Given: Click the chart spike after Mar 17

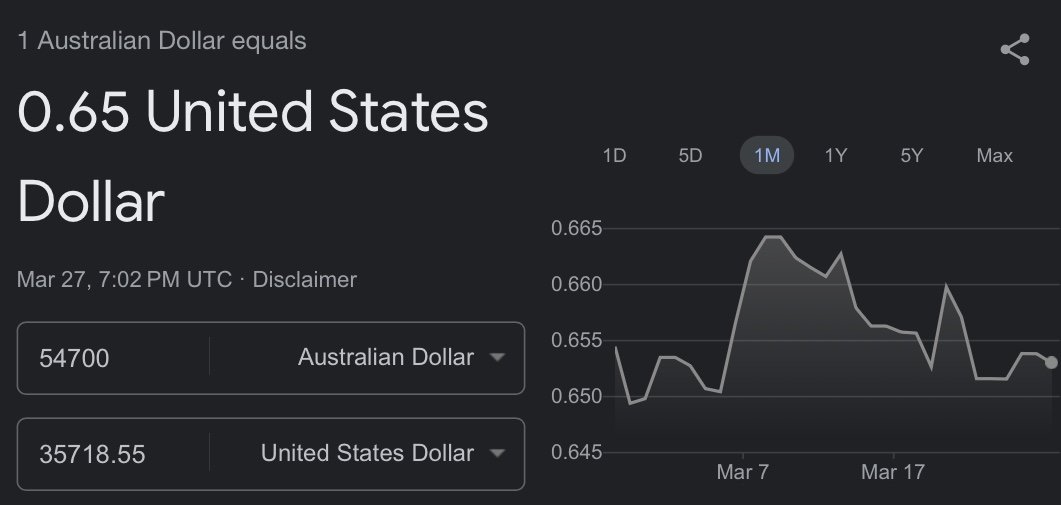Looking at the screenshot, I should point(946,286).
